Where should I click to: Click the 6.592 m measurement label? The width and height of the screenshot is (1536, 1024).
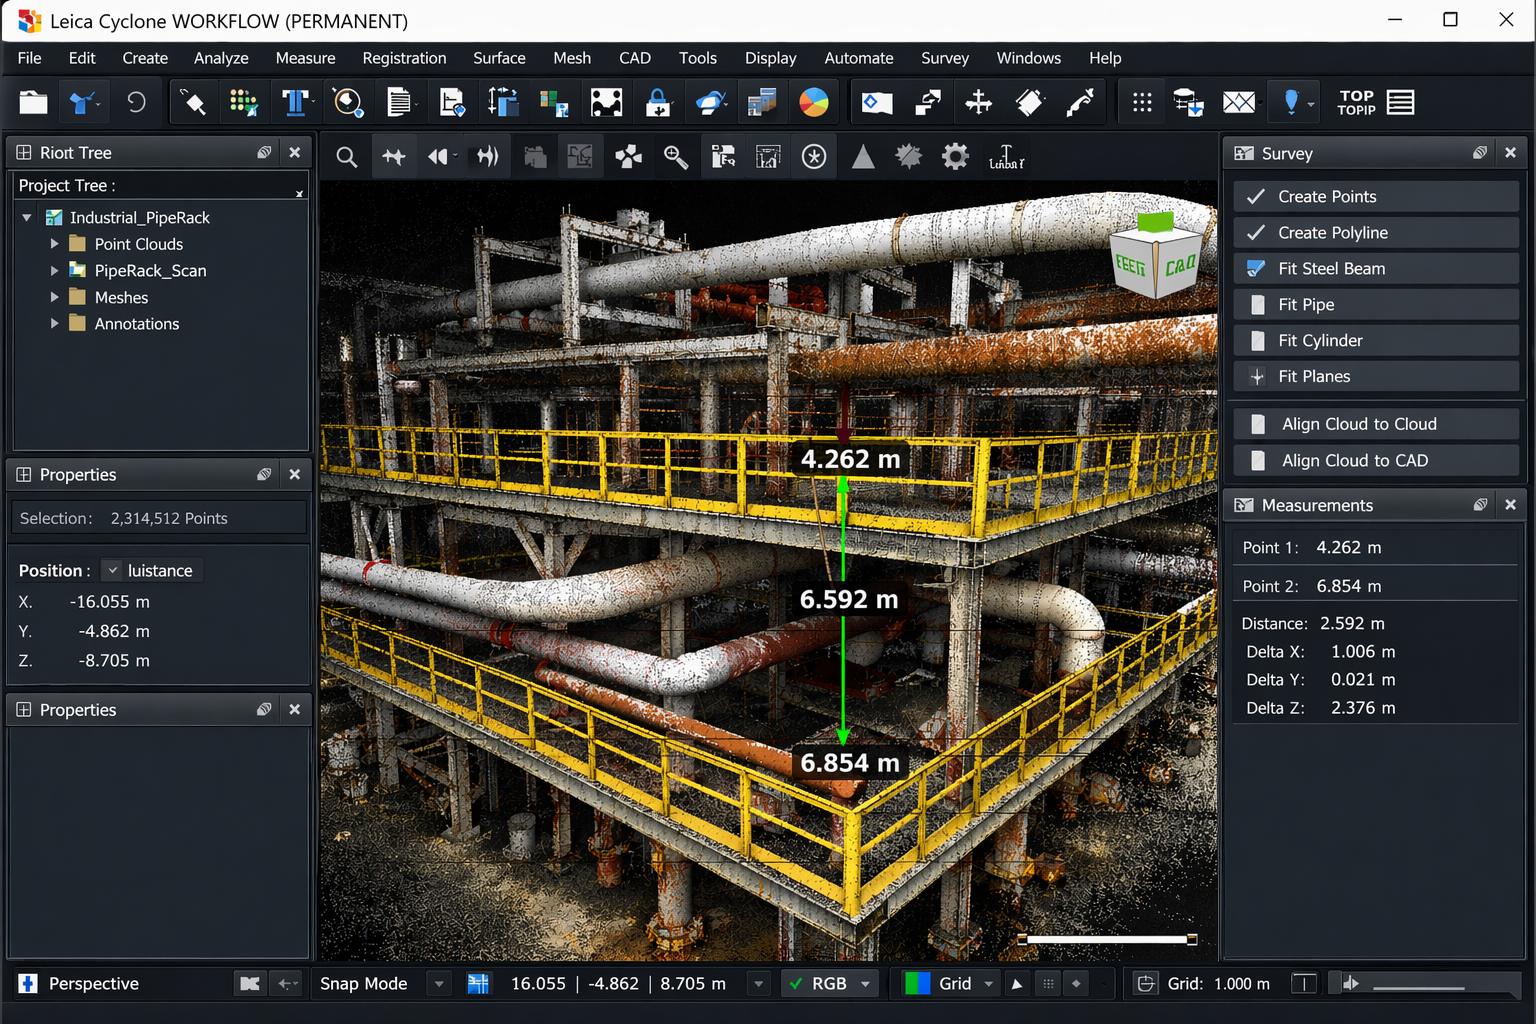[x=849, y=599]
